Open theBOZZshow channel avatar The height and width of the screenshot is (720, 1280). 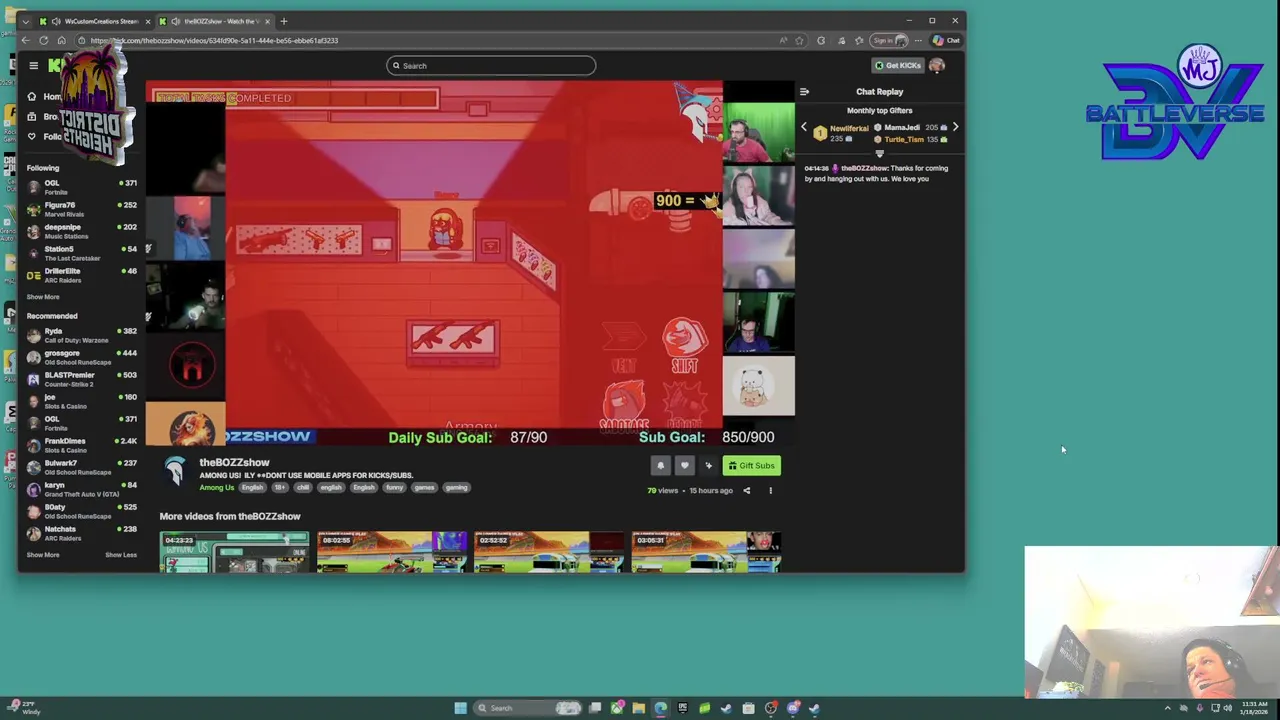[x=176, y=471]
